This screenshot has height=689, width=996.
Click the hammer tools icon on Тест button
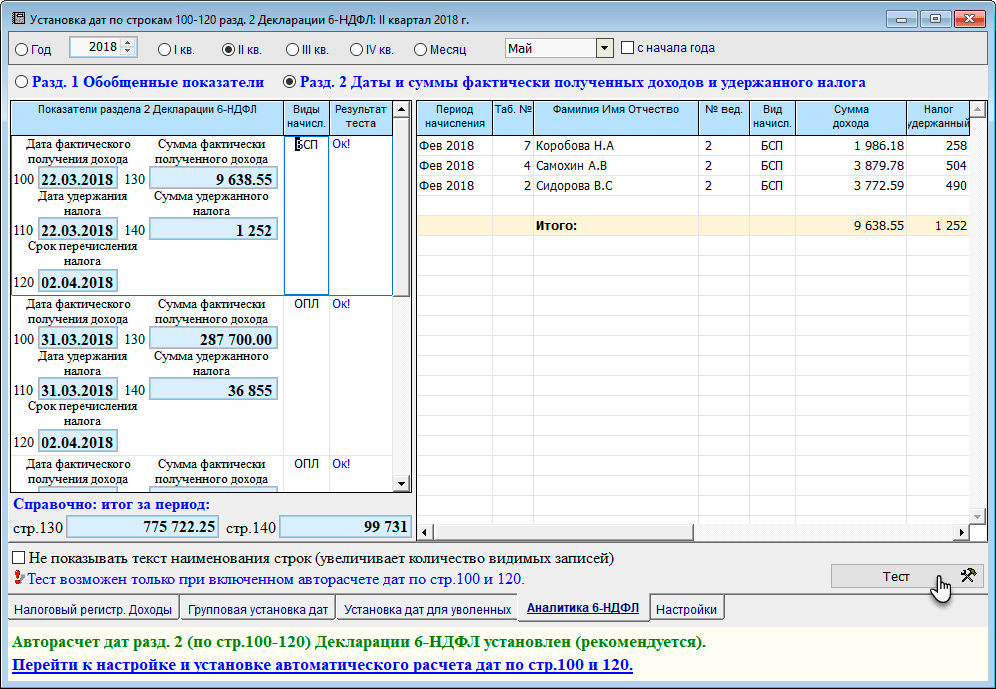(x=968, y=575)
